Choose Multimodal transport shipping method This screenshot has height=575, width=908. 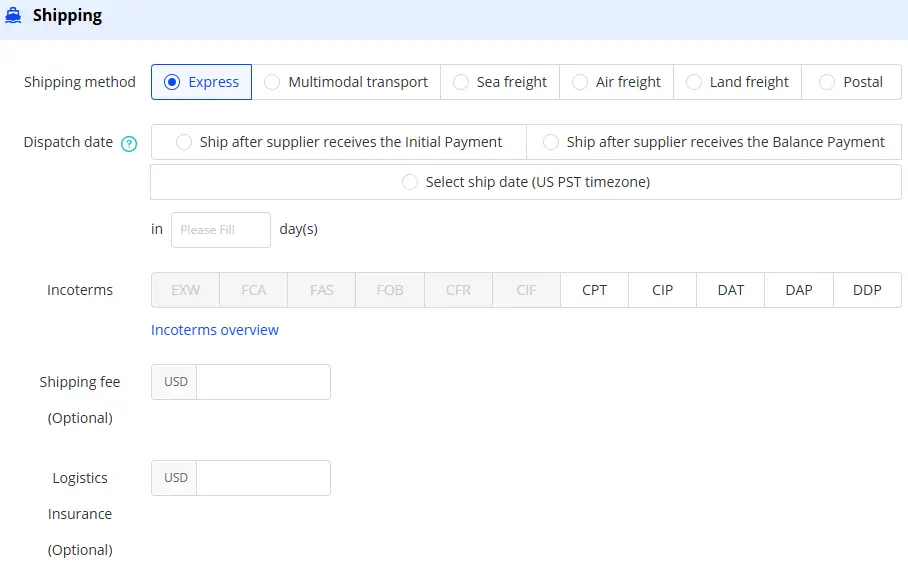click(346, 82)
